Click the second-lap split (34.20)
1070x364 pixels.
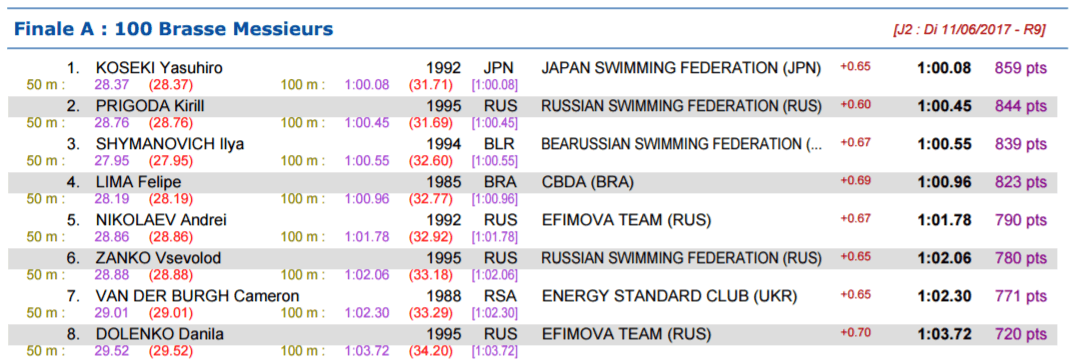coord(431,352)
